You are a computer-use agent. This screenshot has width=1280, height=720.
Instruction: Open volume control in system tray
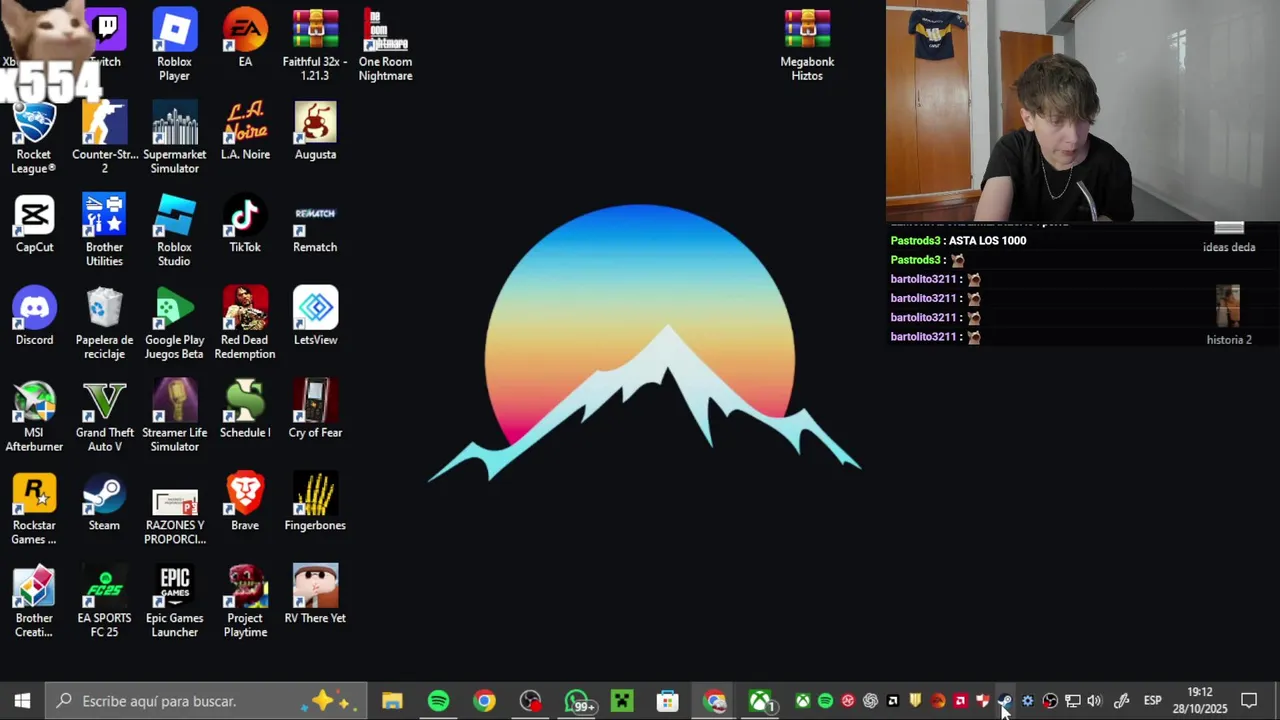point(1094,701)
